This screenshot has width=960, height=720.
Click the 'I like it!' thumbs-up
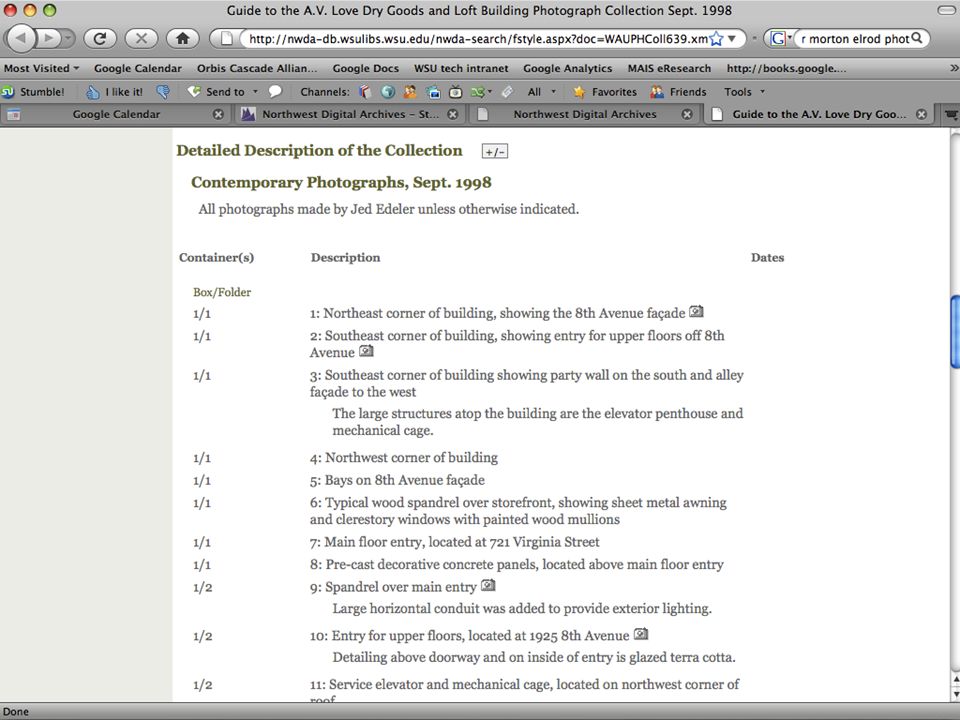pyautogui.click(x=114, y=92)
